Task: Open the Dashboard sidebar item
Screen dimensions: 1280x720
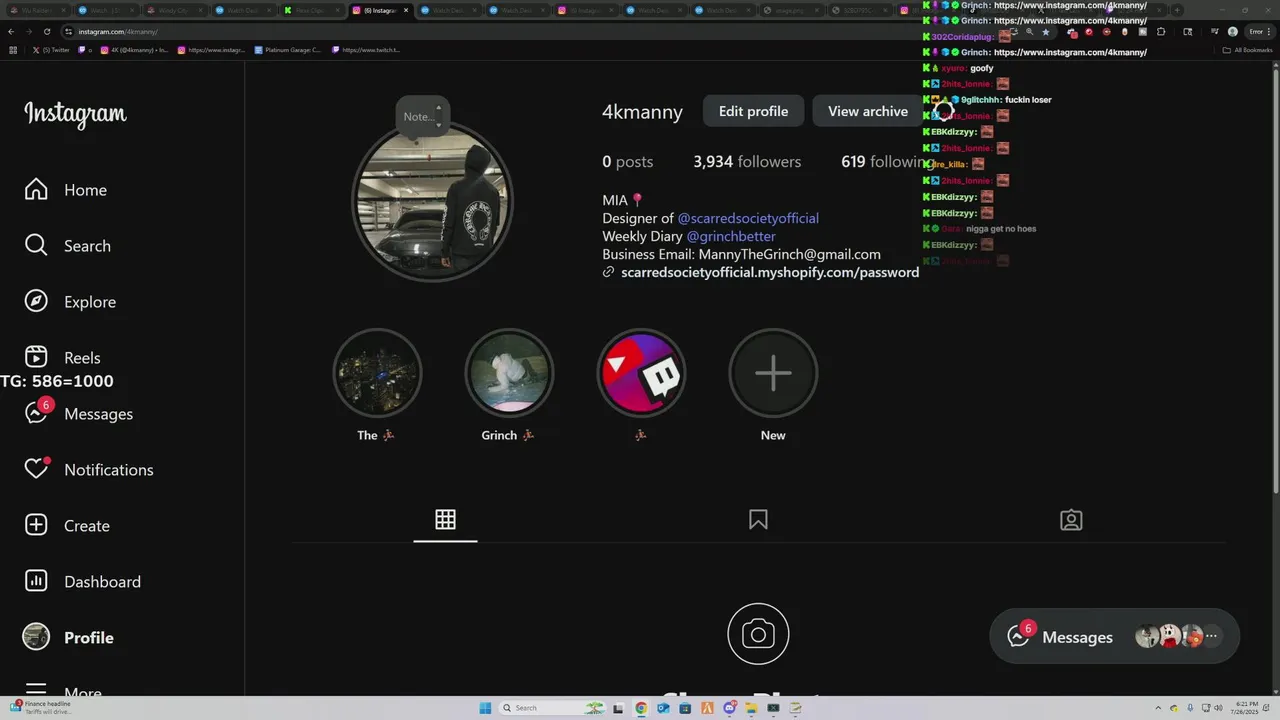Action: [x=83, y=581]
